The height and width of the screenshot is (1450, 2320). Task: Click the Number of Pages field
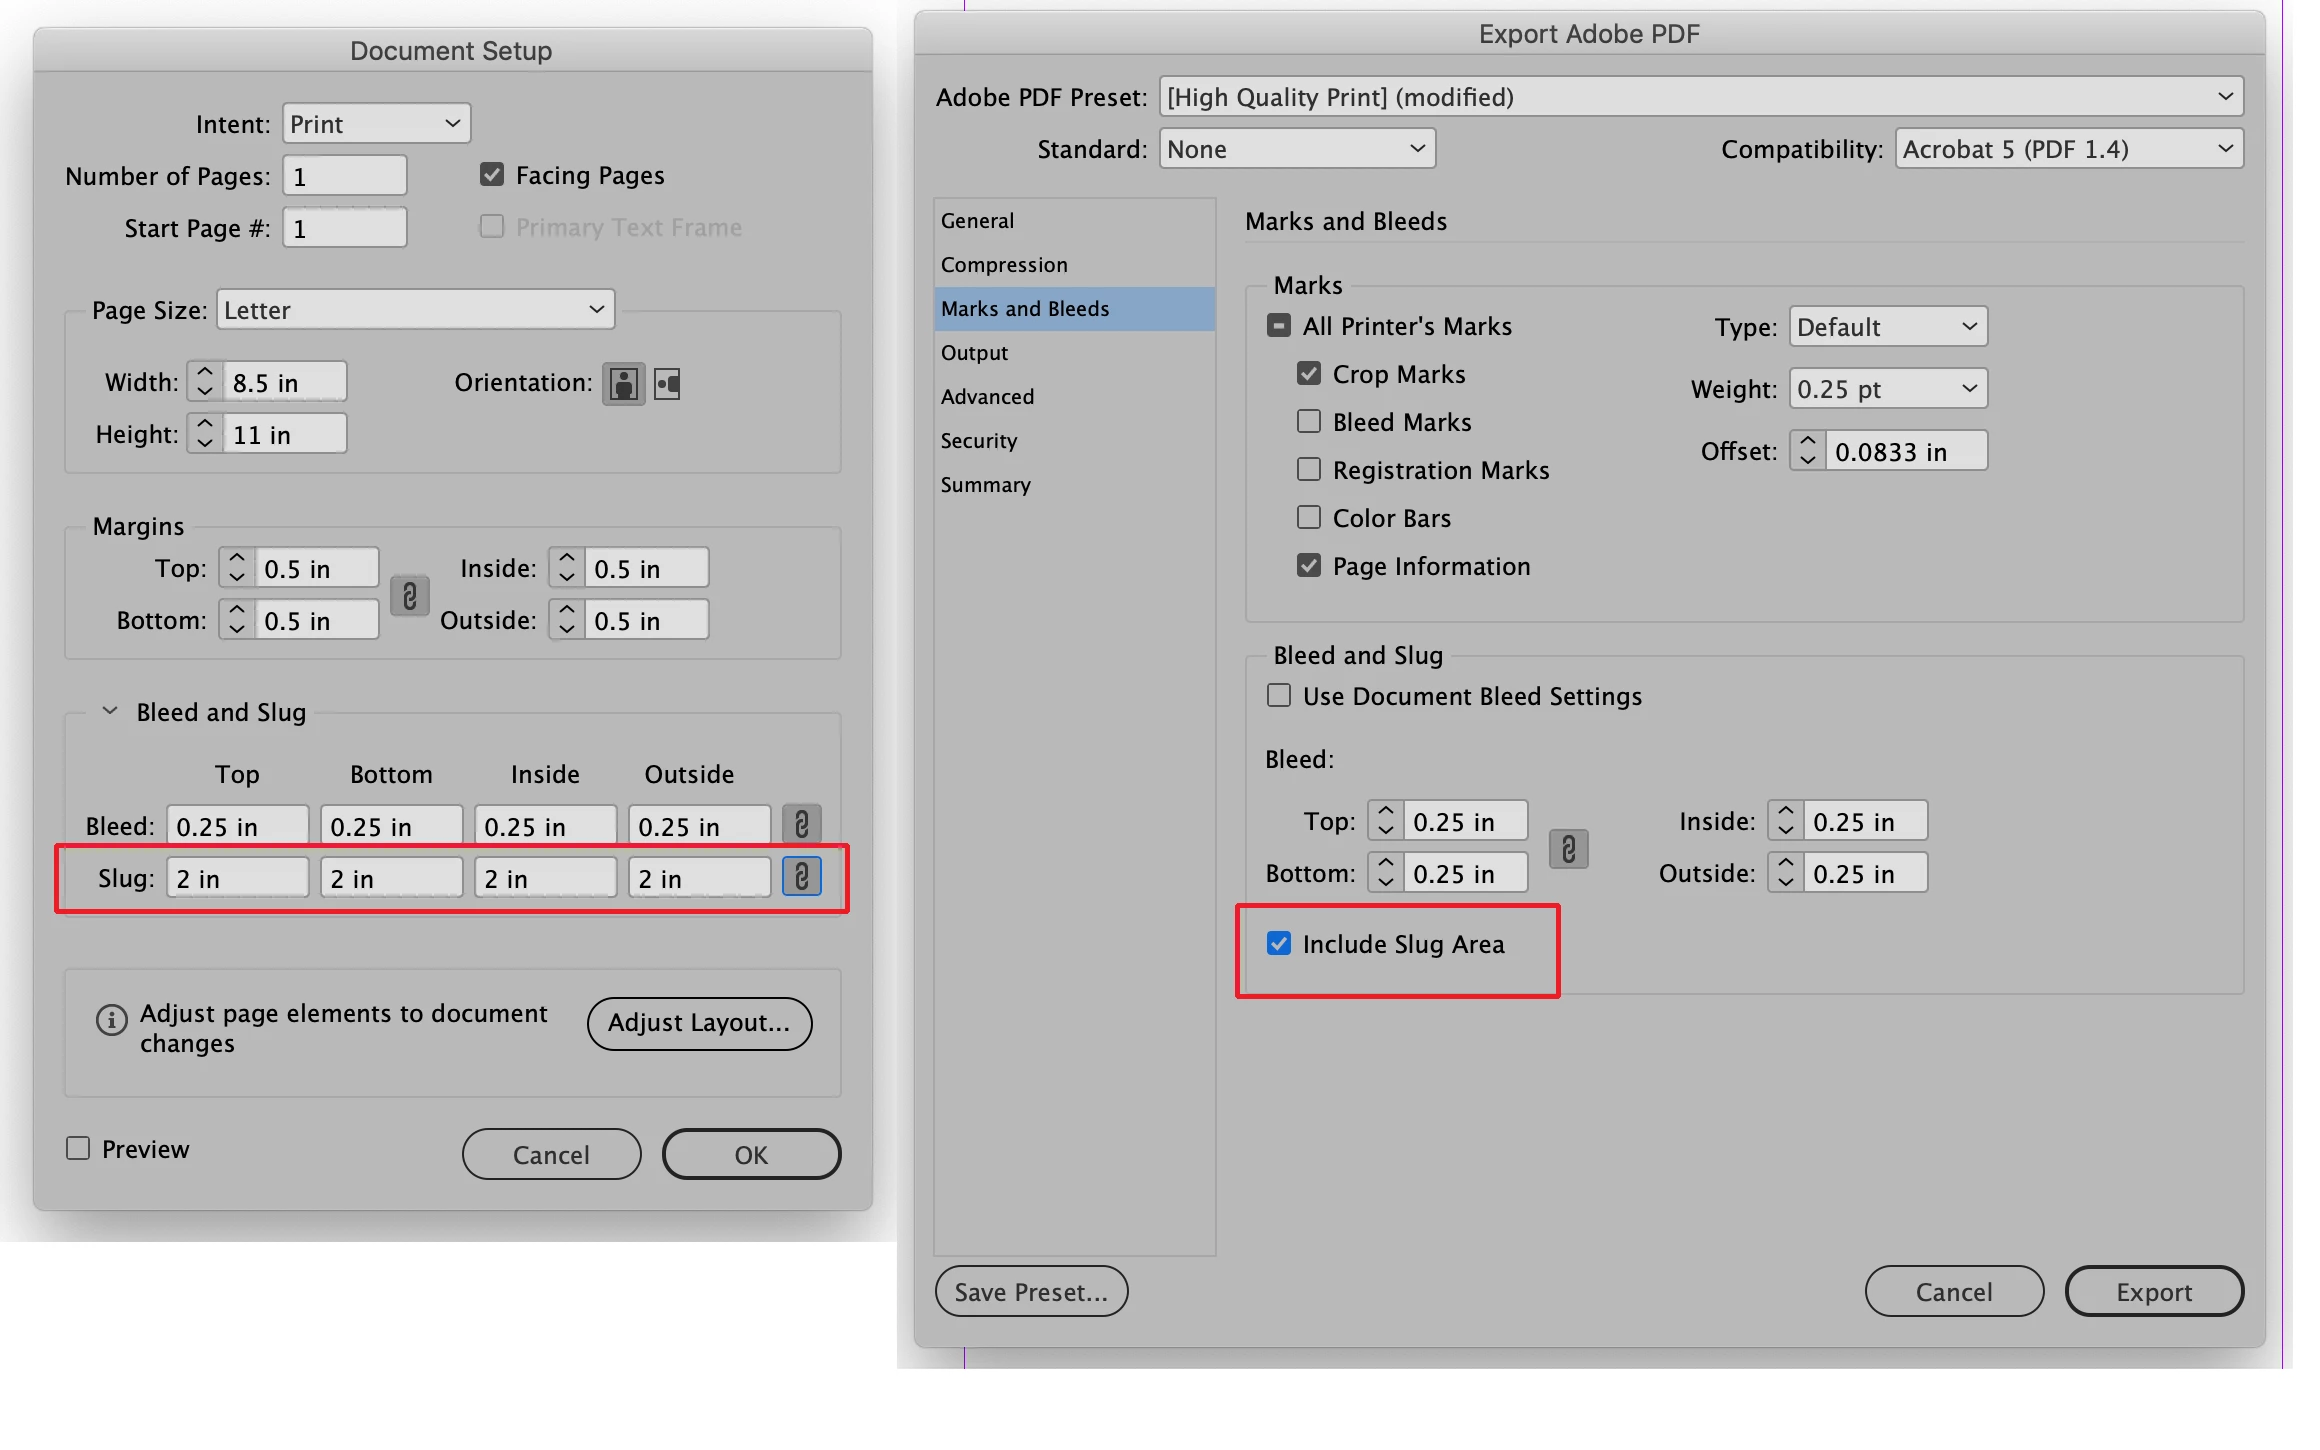[345, 177]
